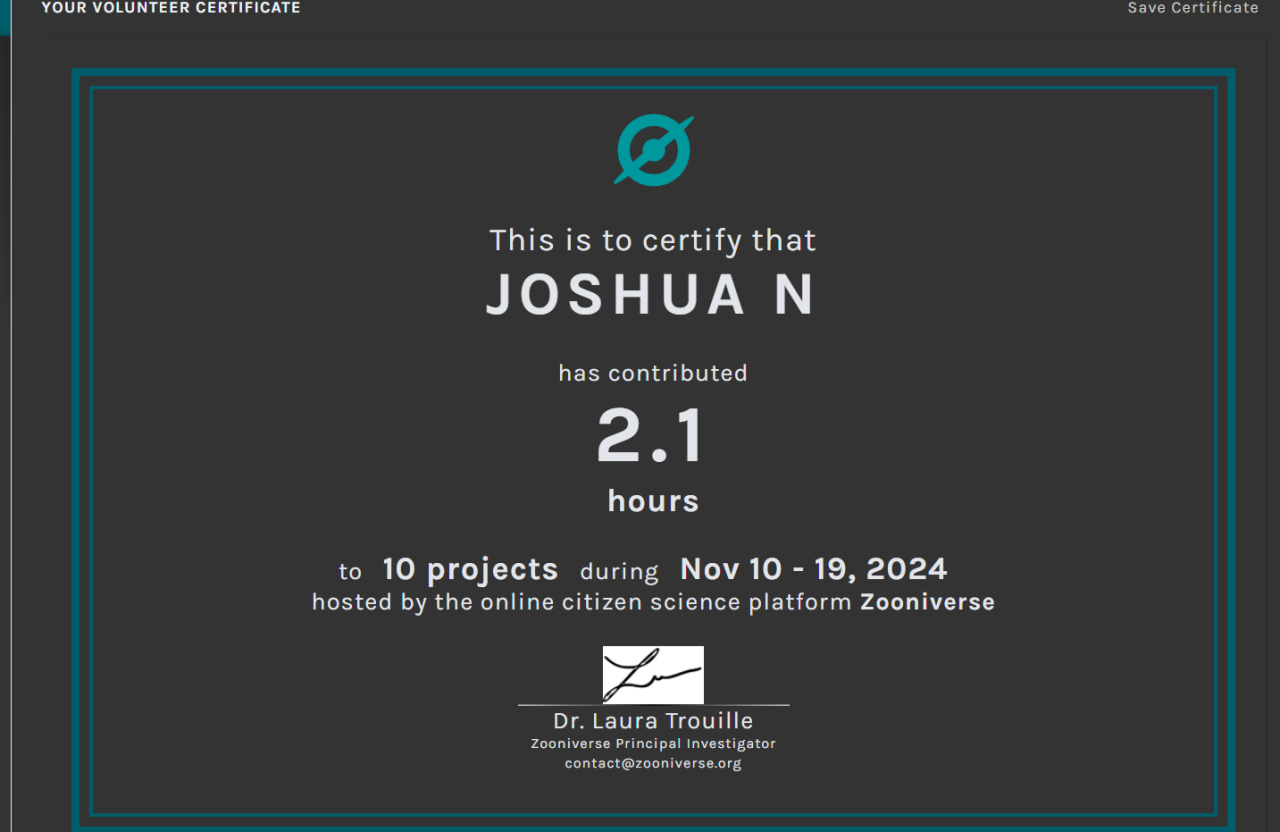Click the name 'JOSHUA N'

pyautogui.click(x=652, y=295)
